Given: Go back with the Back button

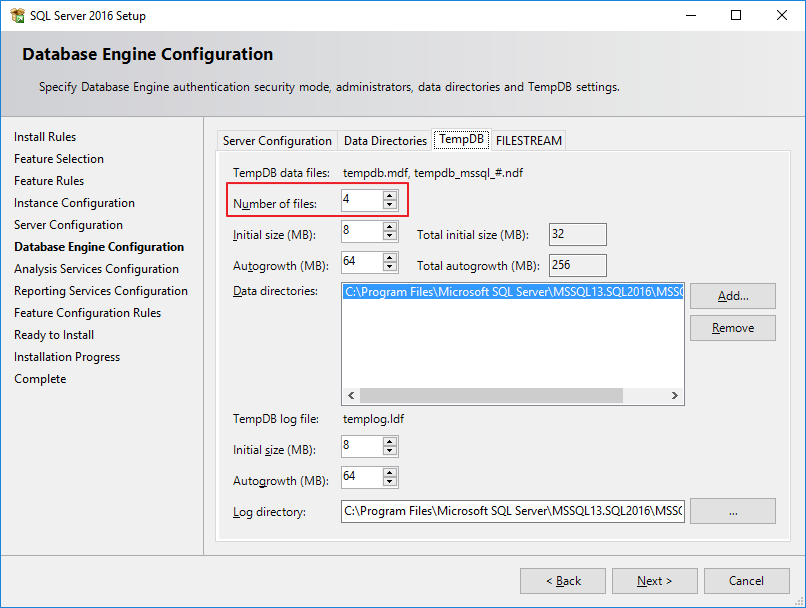Looking at the screenshot, I should click(563, 581).
